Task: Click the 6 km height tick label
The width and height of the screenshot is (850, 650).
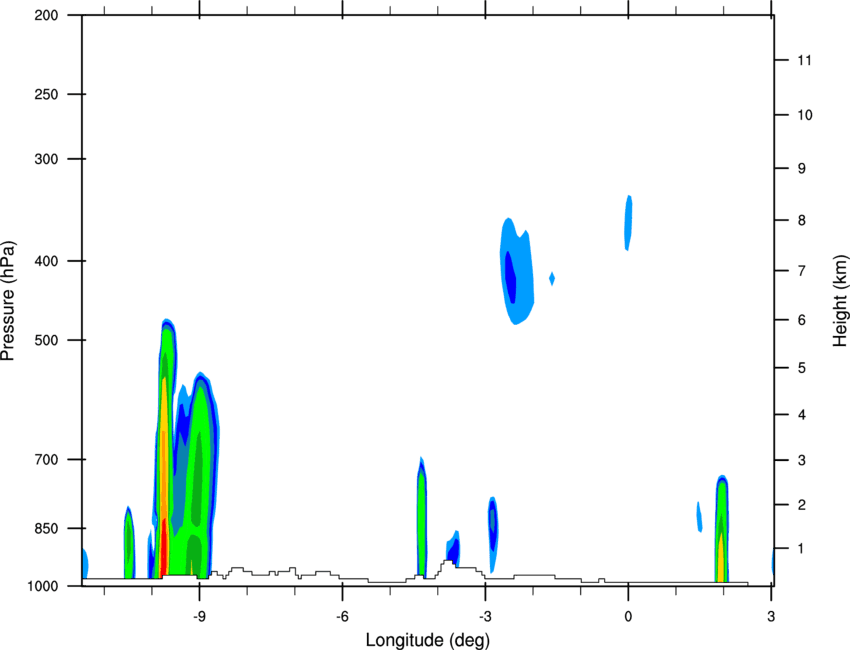Action: [801, 320]
